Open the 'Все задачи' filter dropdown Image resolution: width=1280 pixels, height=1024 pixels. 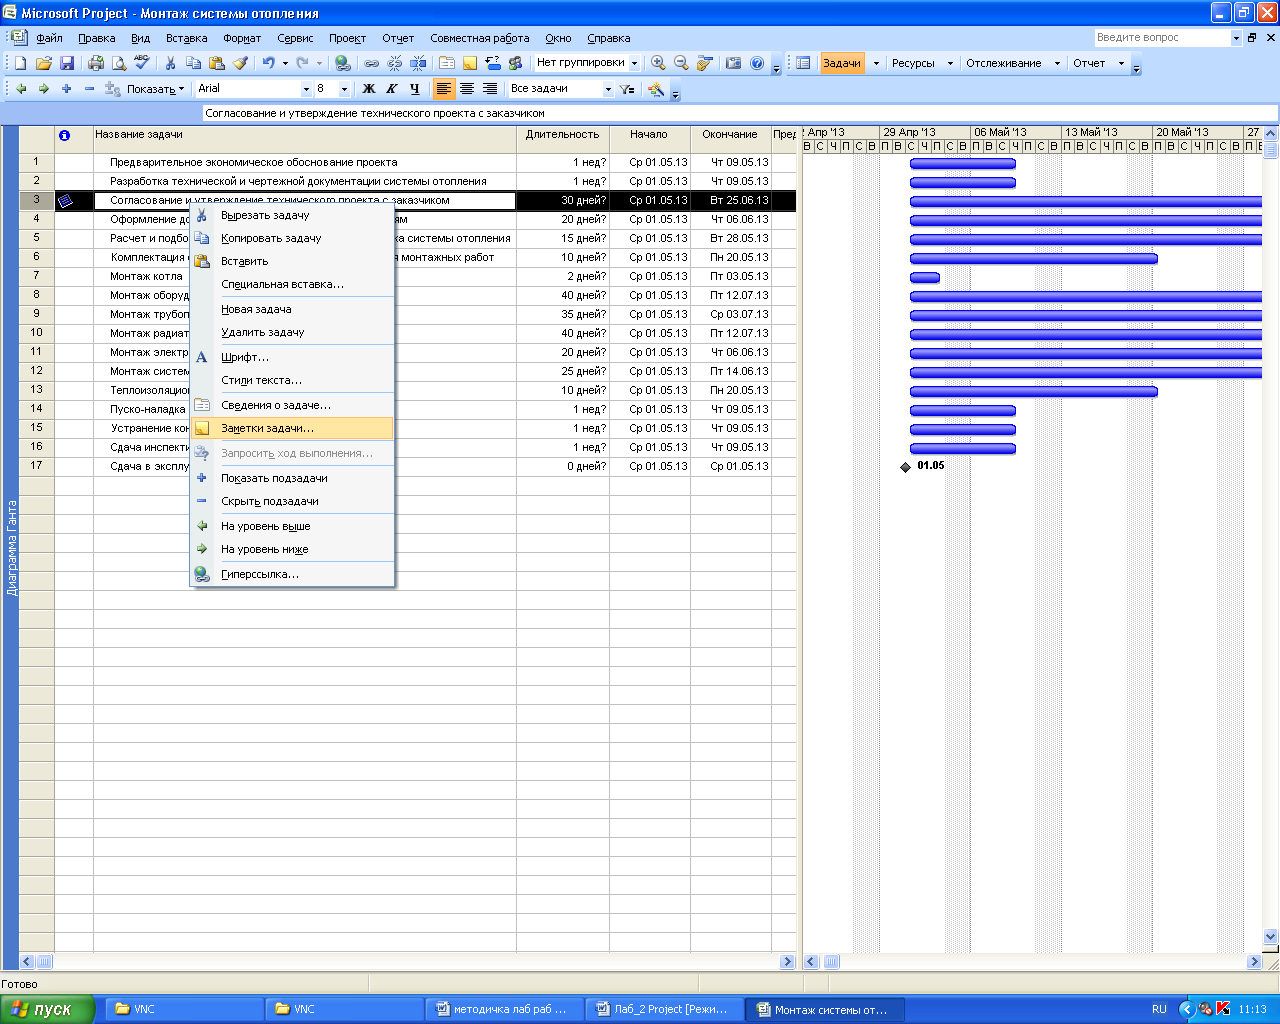(607, 89)
